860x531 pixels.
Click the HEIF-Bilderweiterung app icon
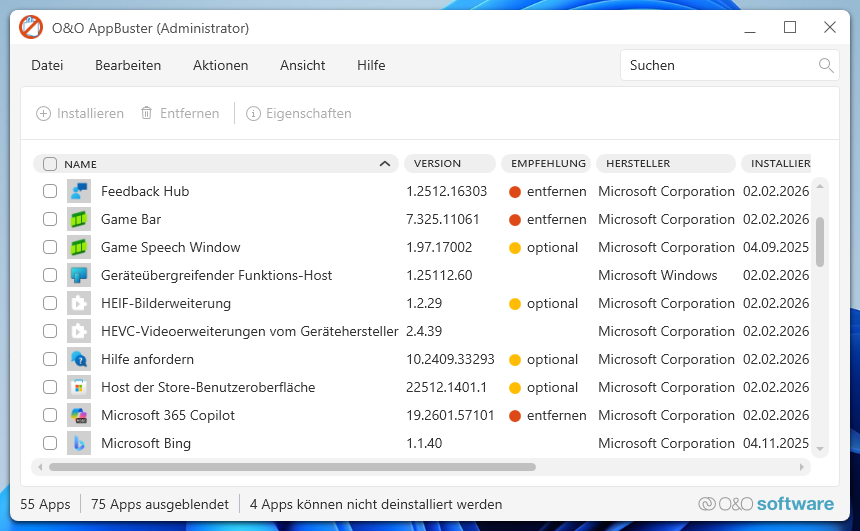79,303
